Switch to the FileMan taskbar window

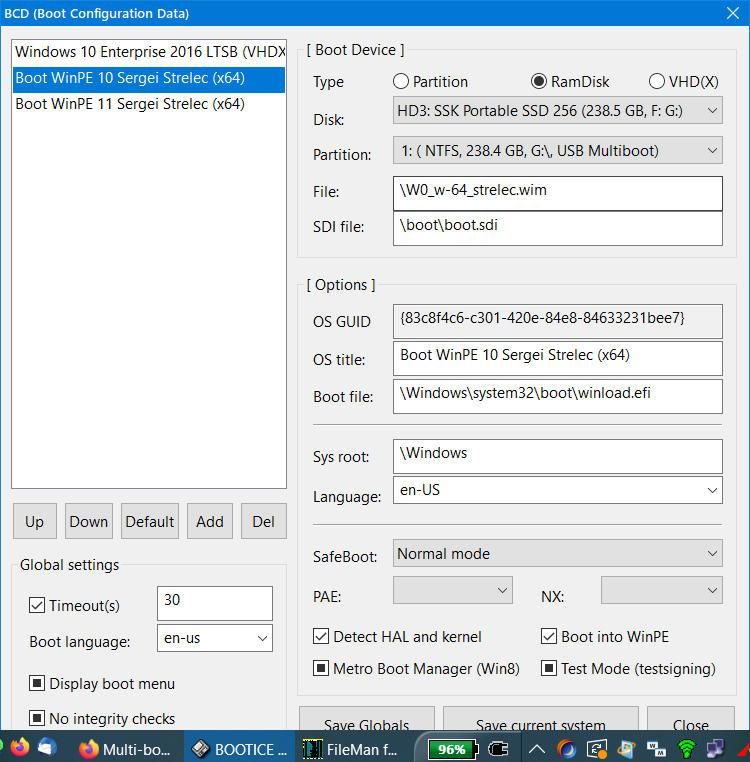click(351, 749)
